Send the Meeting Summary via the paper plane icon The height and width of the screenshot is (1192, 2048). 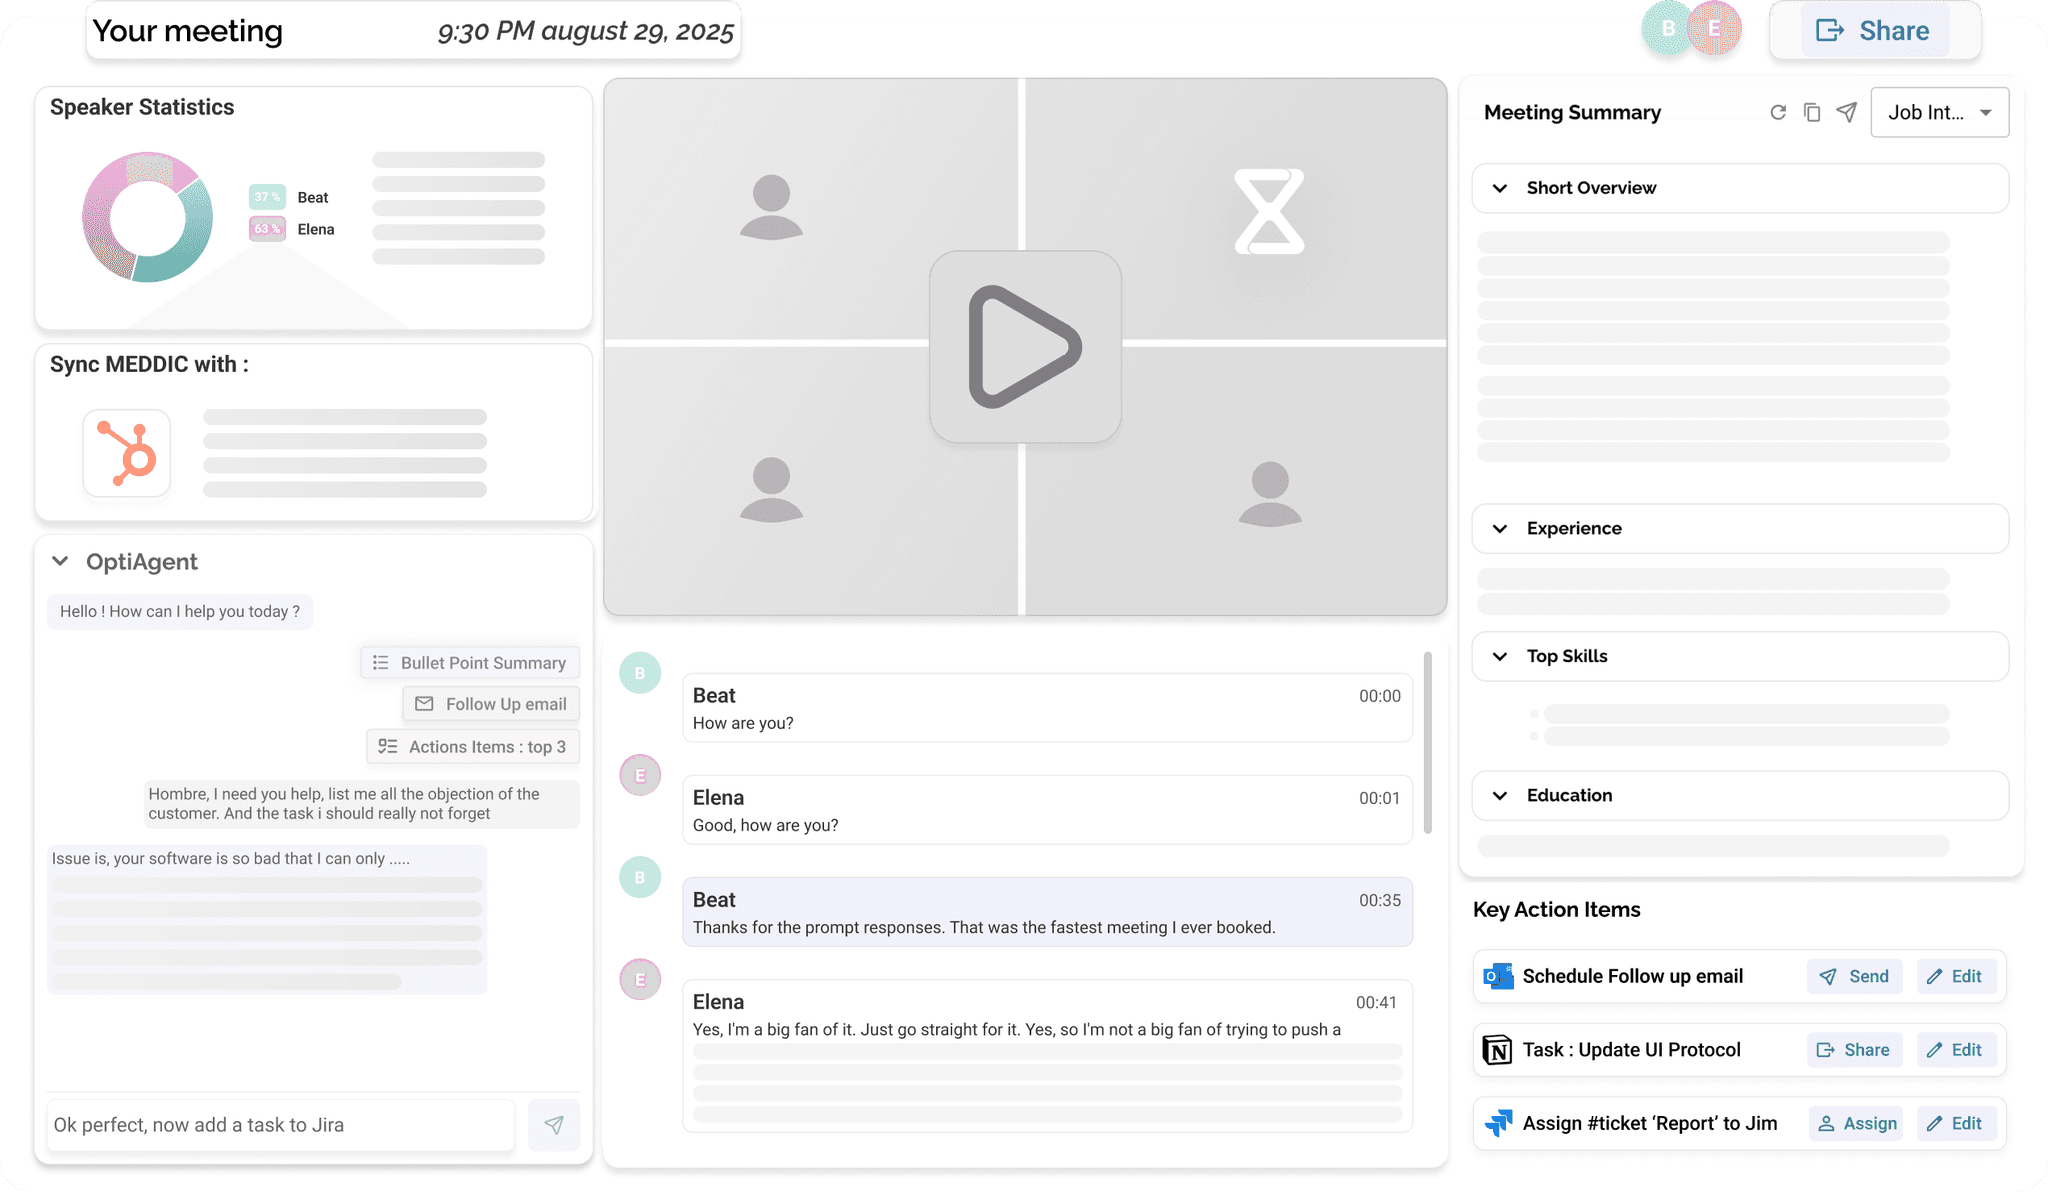[x=1846, y=112]
